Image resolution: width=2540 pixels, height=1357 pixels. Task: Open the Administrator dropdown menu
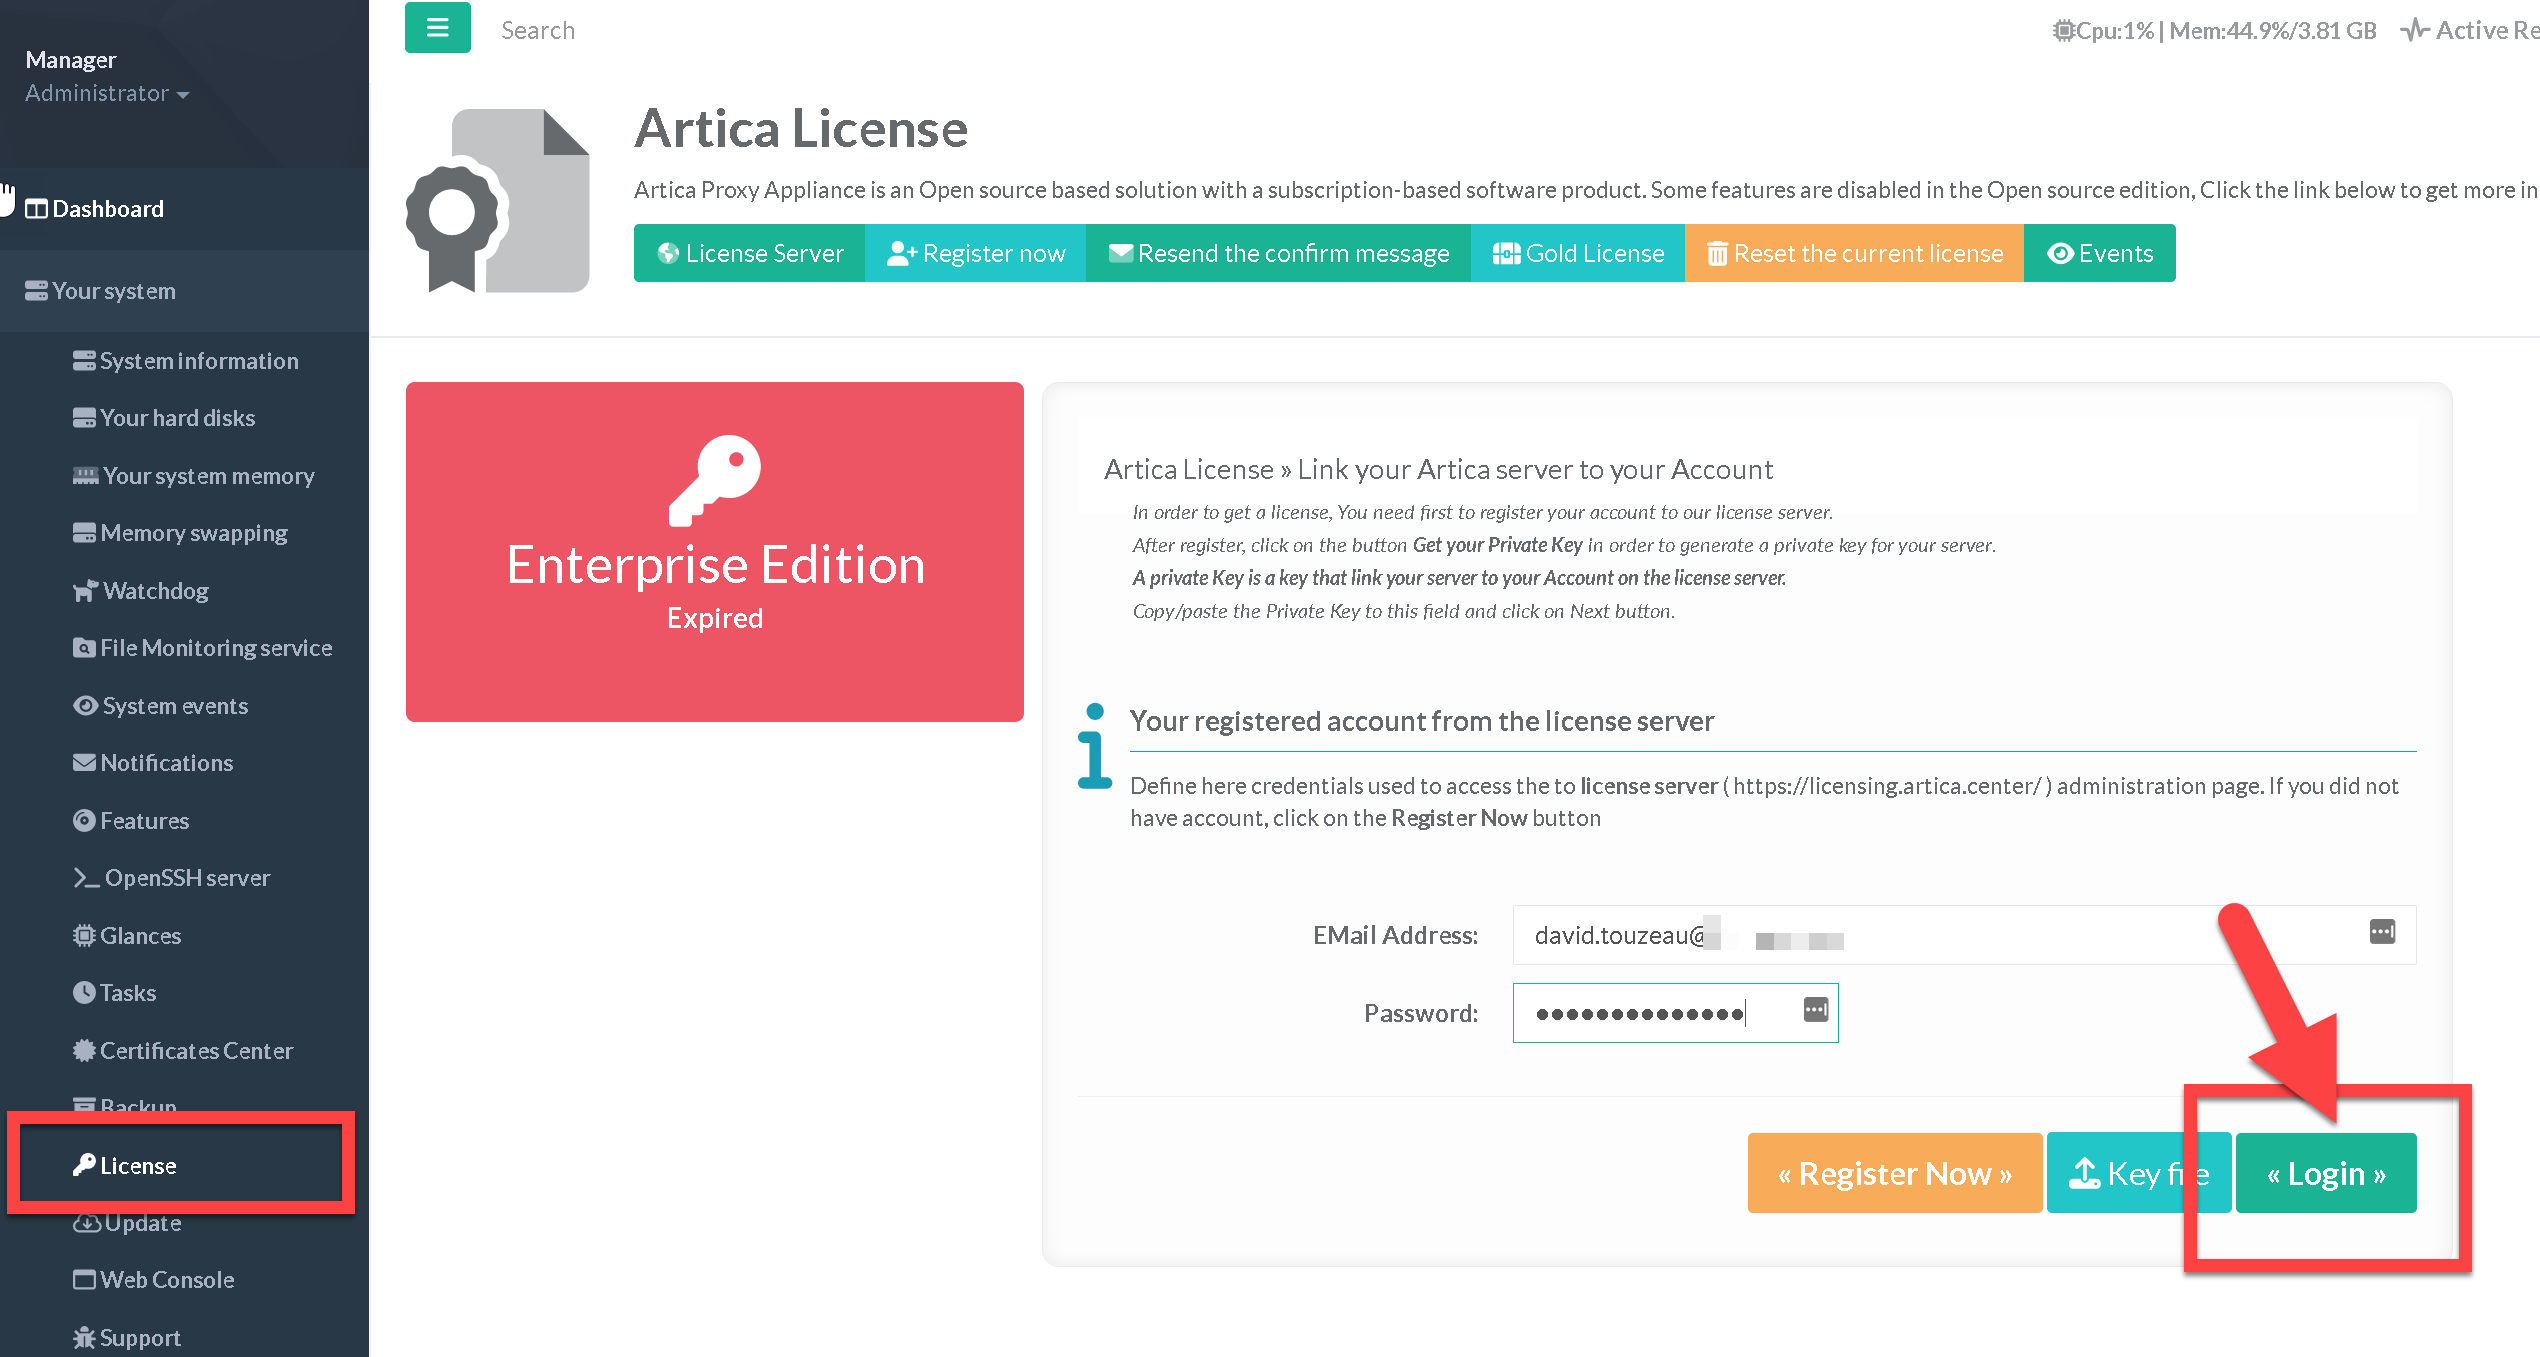(x=107, y=93)
